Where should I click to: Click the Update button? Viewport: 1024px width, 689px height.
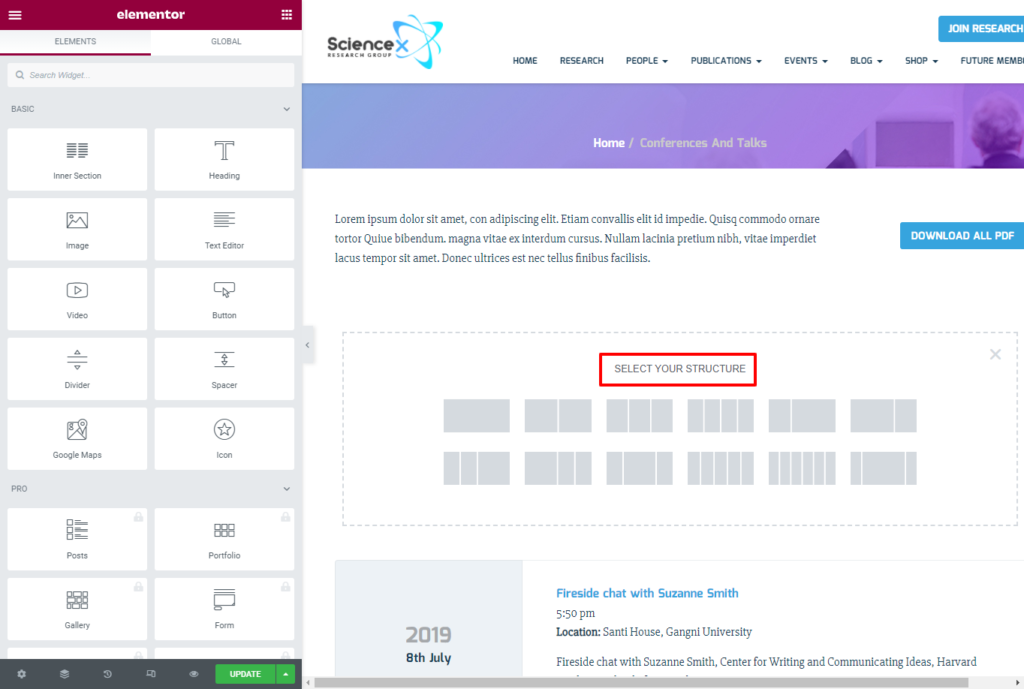pyautogui.click(x=245, y=674)
